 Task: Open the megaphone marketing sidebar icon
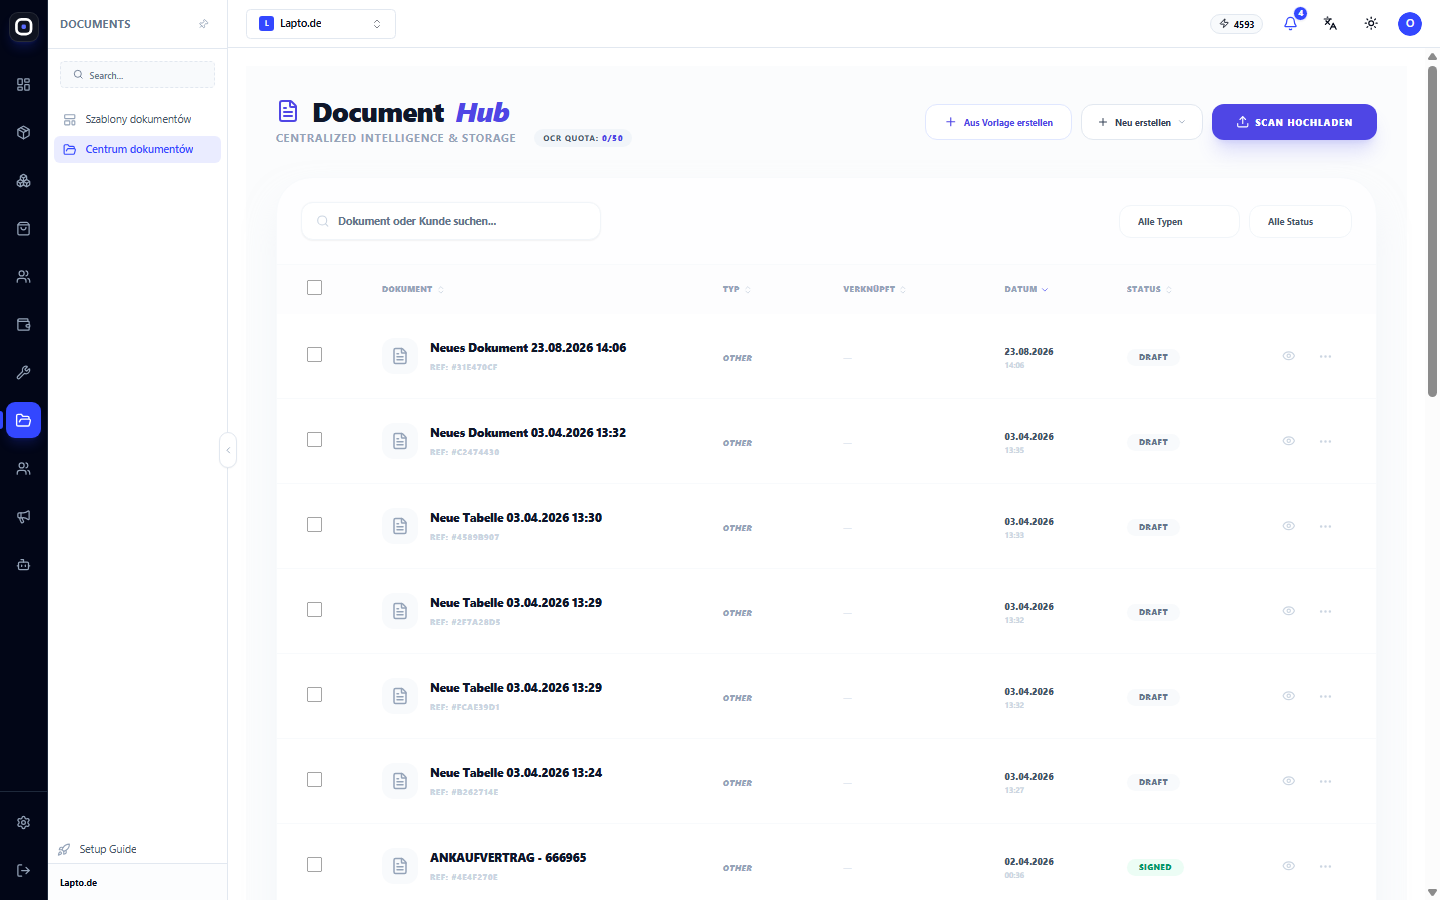coord(24,517)
